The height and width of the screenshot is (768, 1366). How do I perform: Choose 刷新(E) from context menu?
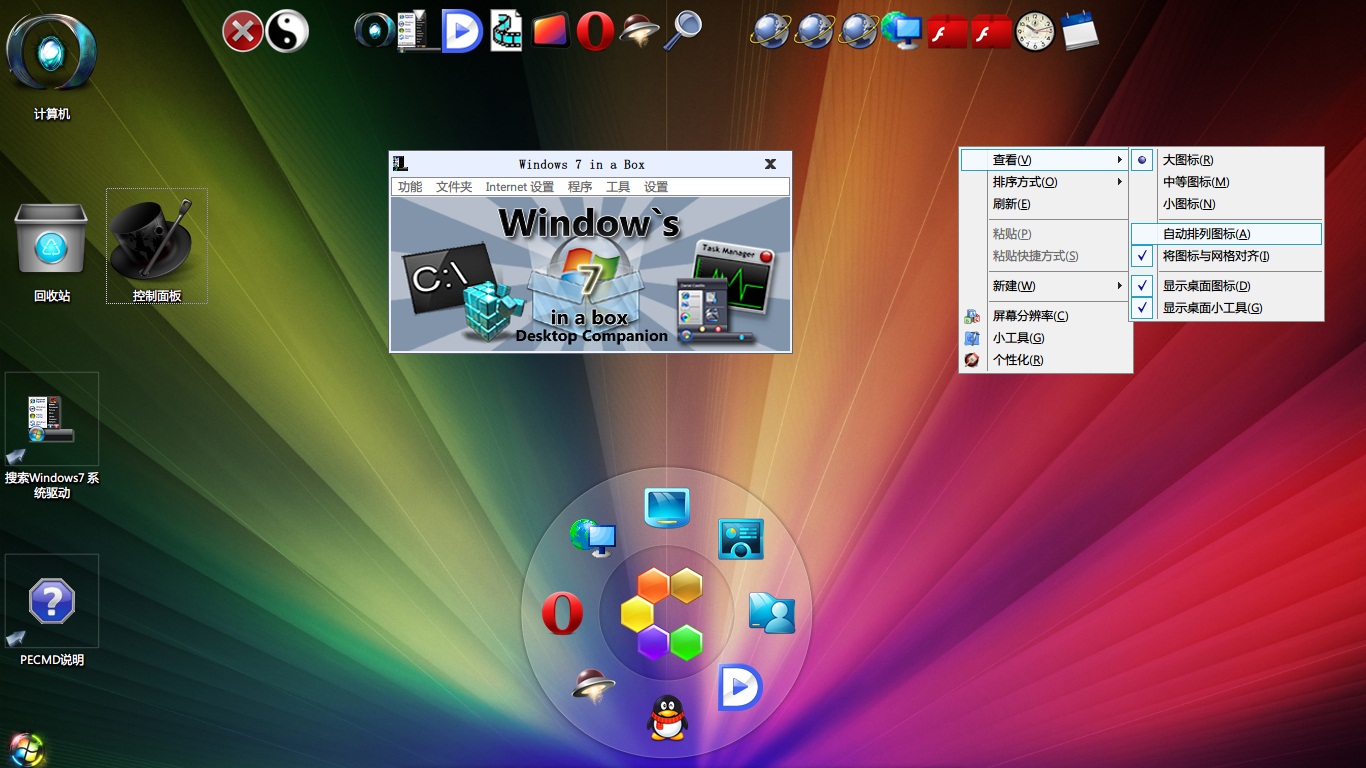[1045, 204]
